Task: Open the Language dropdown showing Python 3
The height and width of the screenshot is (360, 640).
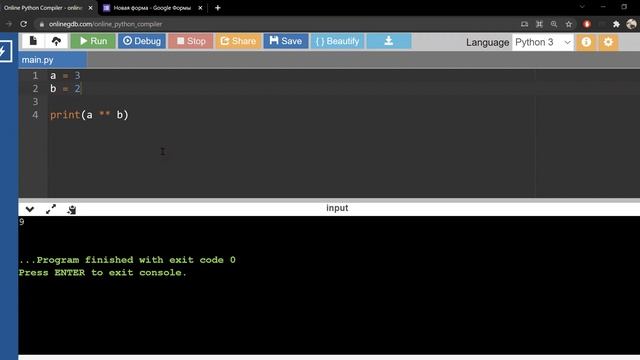Action: [542, 42]
